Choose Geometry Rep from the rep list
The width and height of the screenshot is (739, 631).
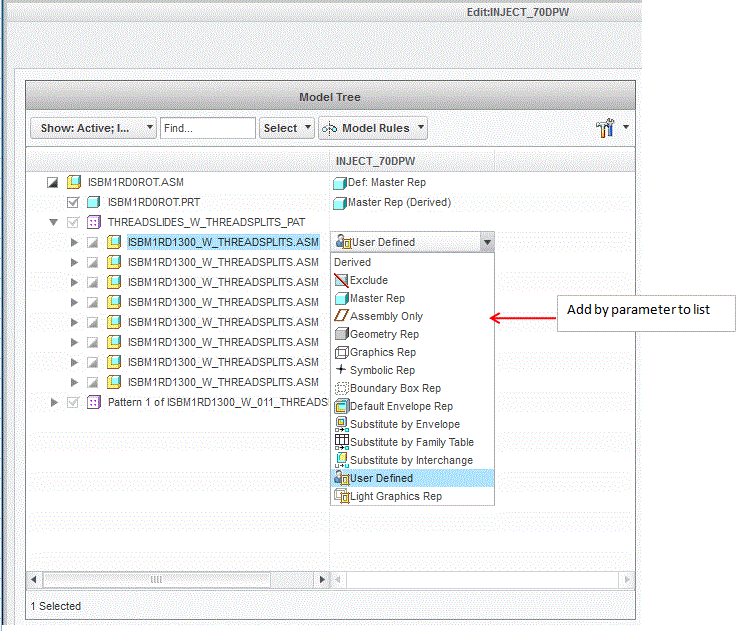(x=412, y=334)
